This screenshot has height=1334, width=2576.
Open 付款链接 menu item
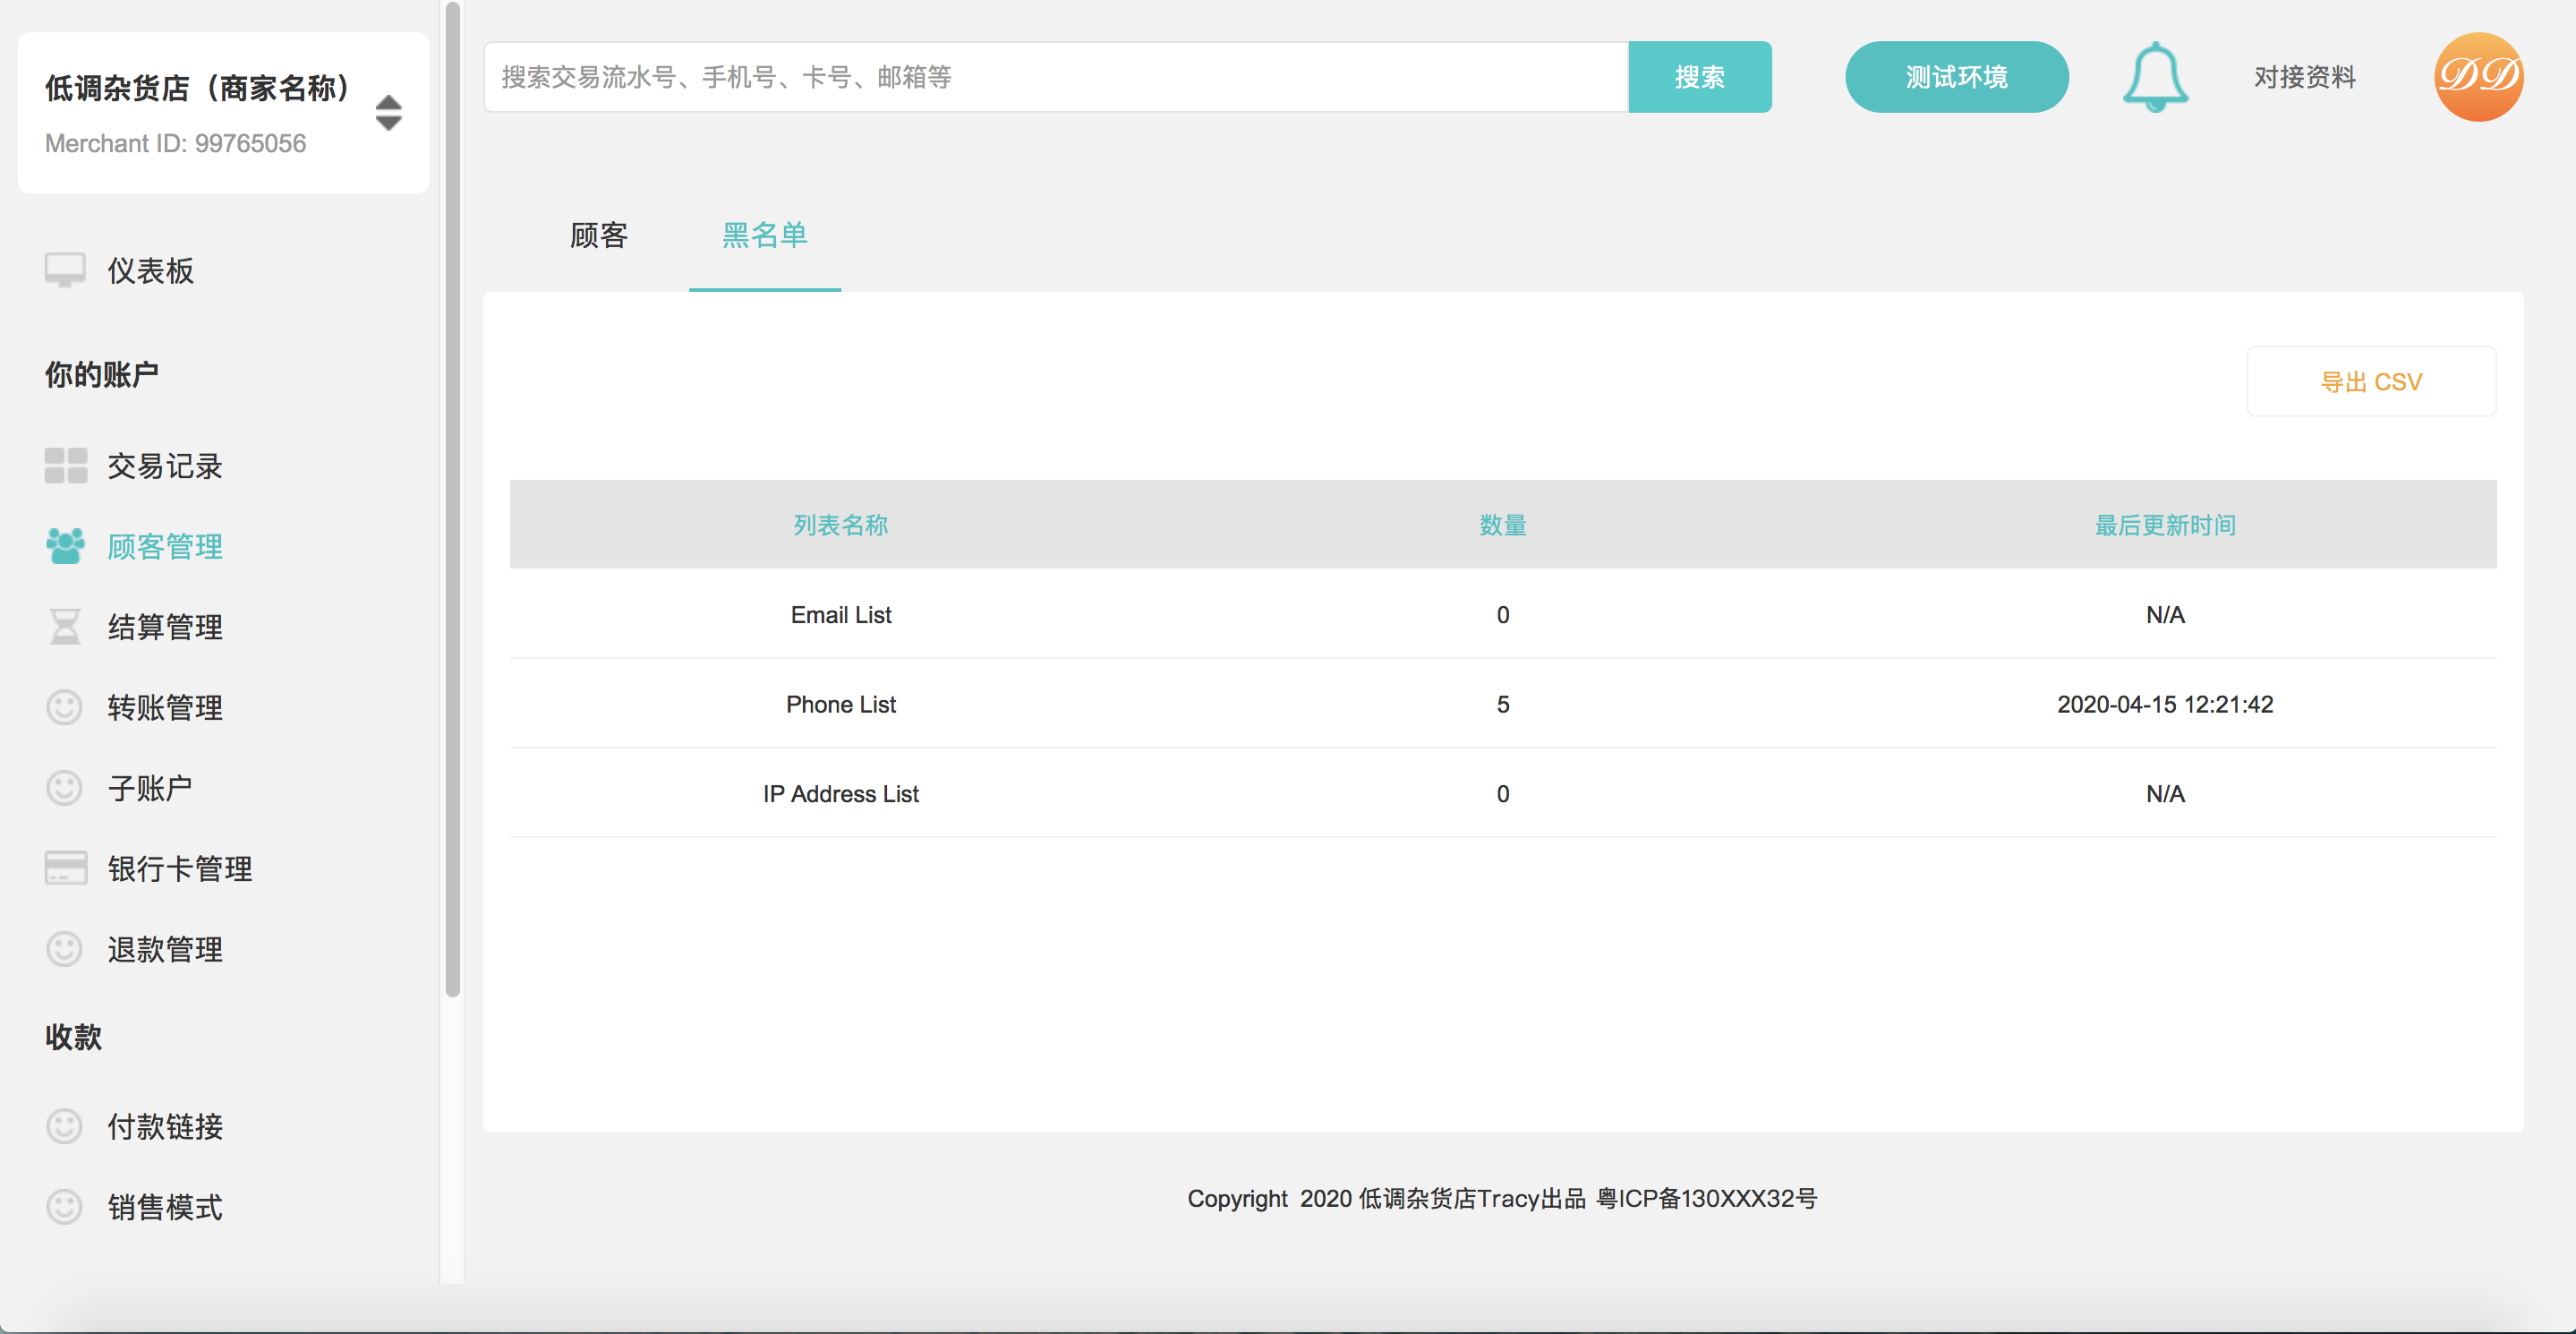[165, 1127]
